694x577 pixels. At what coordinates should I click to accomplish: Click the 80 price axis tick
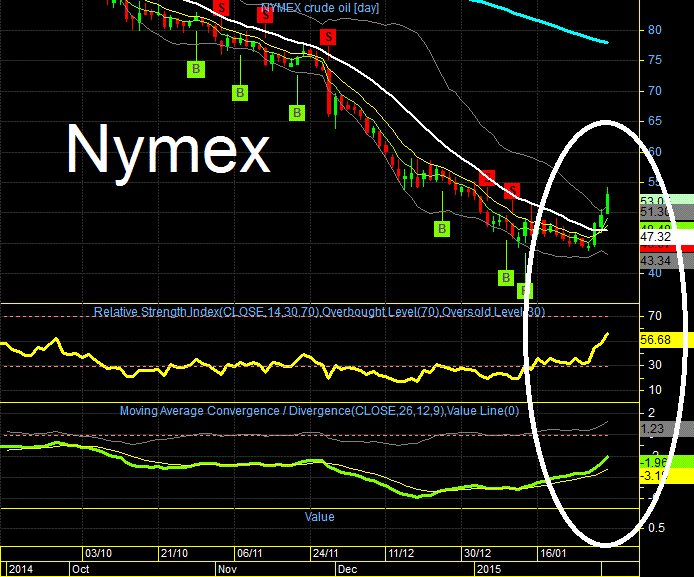[x=655, y=30]
